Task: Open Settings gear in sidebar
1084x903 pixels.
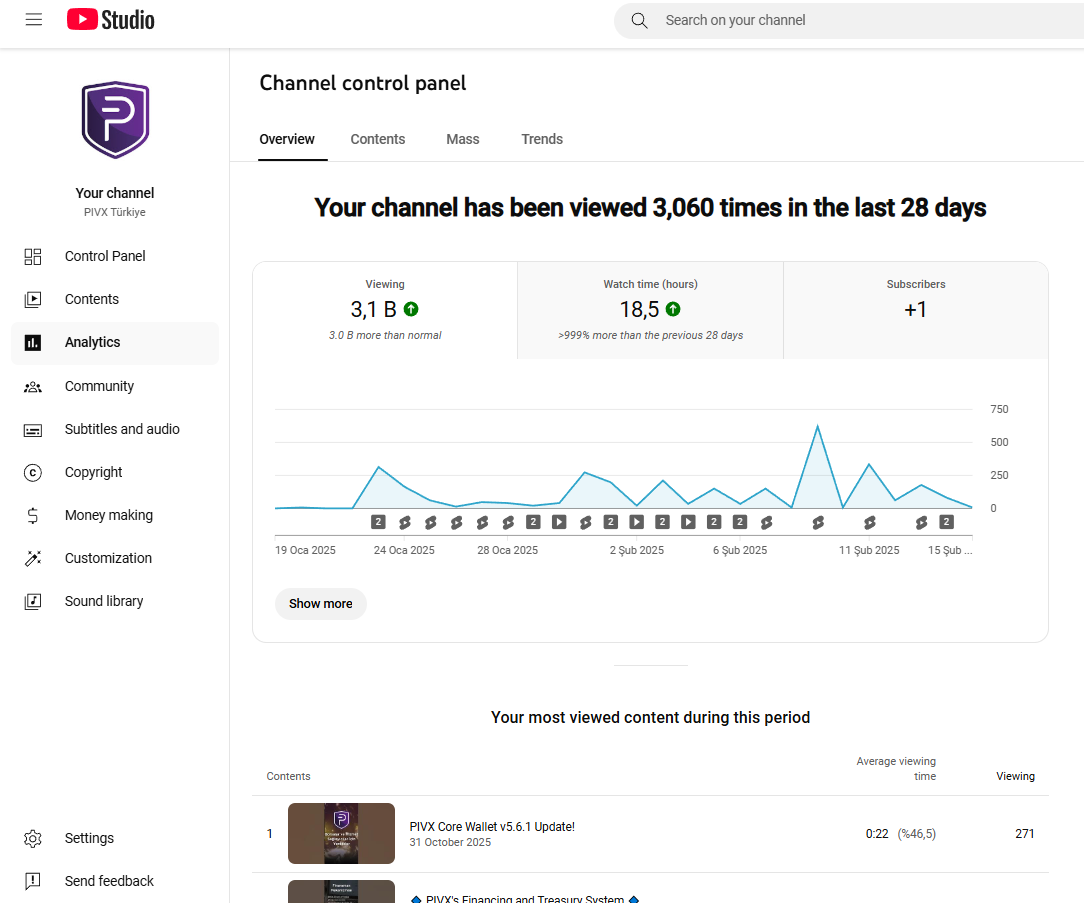Action: pyautogui.click(x=32, y=839)
